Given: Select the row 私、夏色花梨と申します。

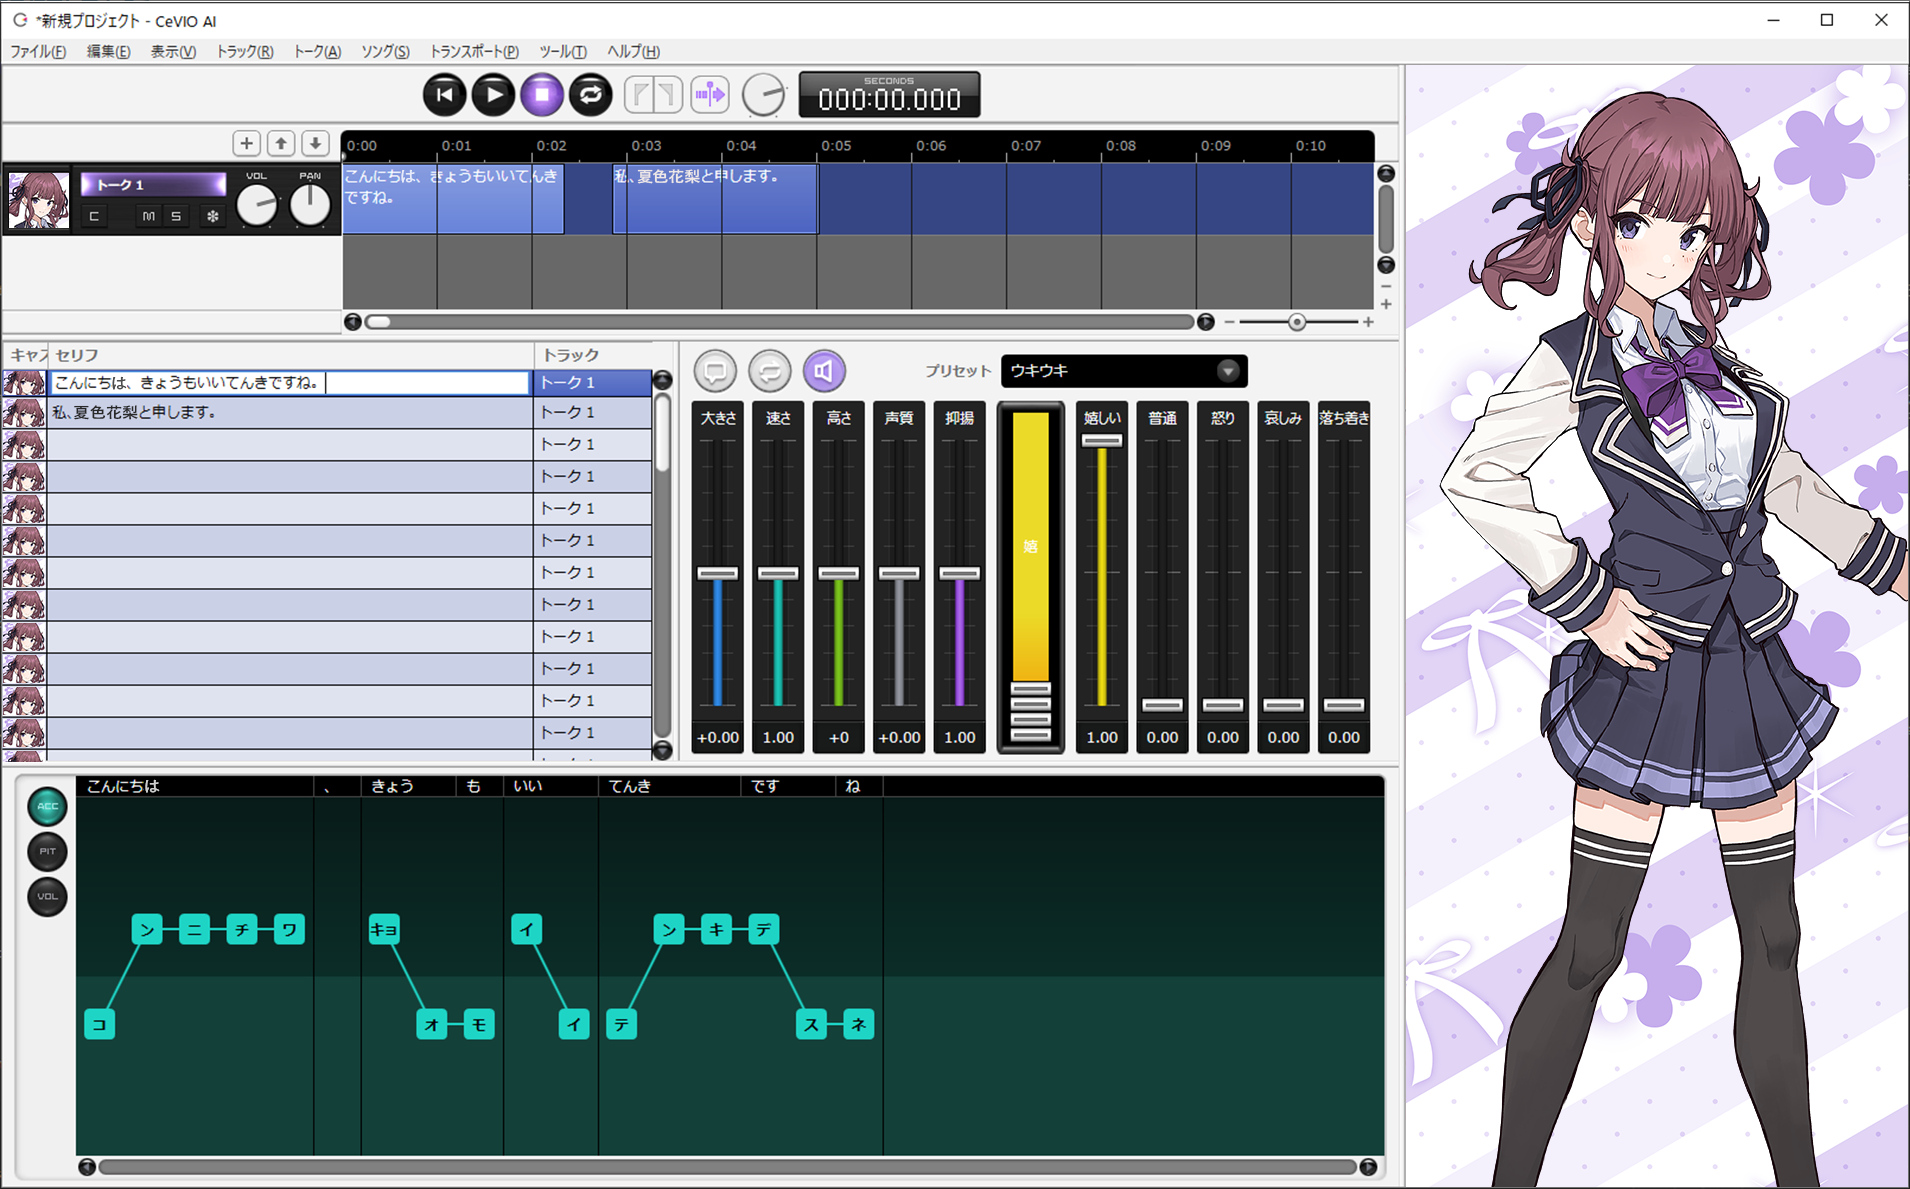Looking at the screenshot, I should (x=290, y=412).
